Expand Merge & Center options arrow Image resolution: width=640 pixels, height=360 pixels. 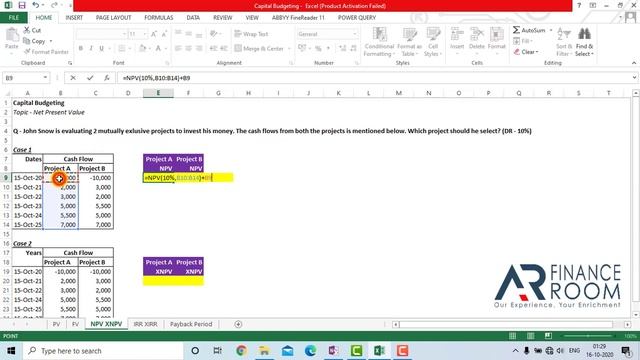click(x=289, y=49)
